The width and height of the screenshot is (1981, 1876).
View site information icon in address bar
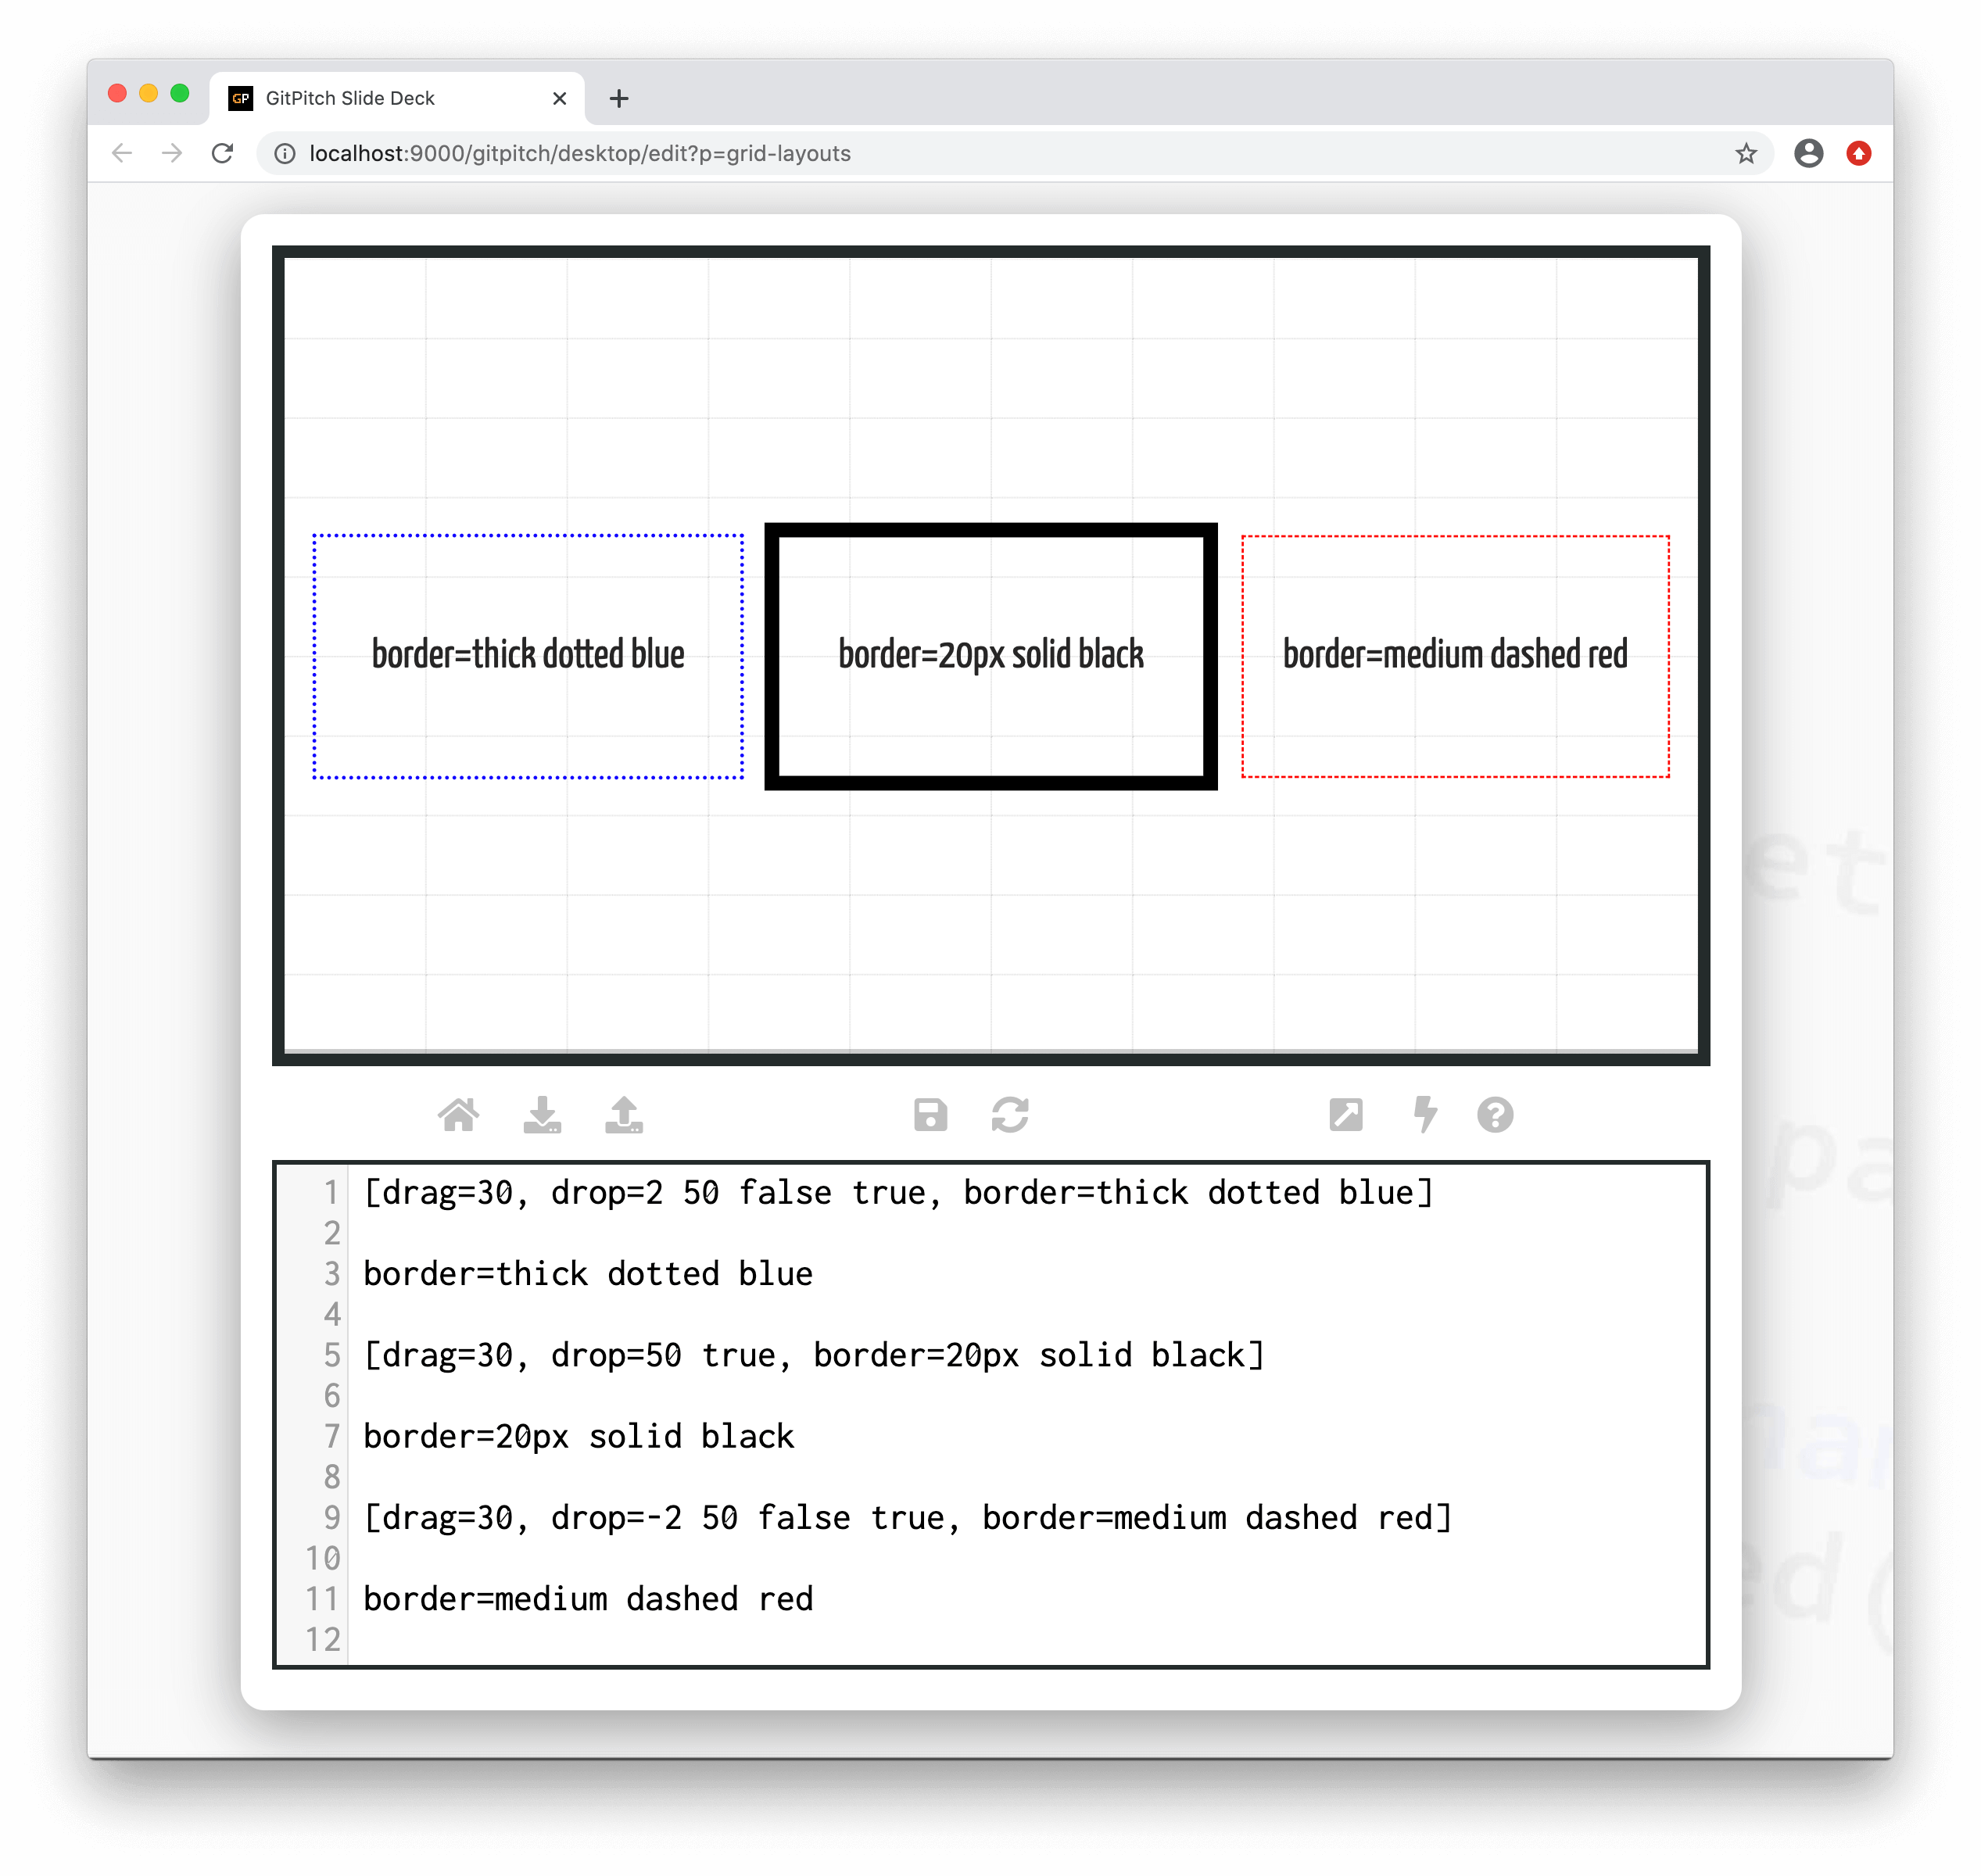click(285, 153)
